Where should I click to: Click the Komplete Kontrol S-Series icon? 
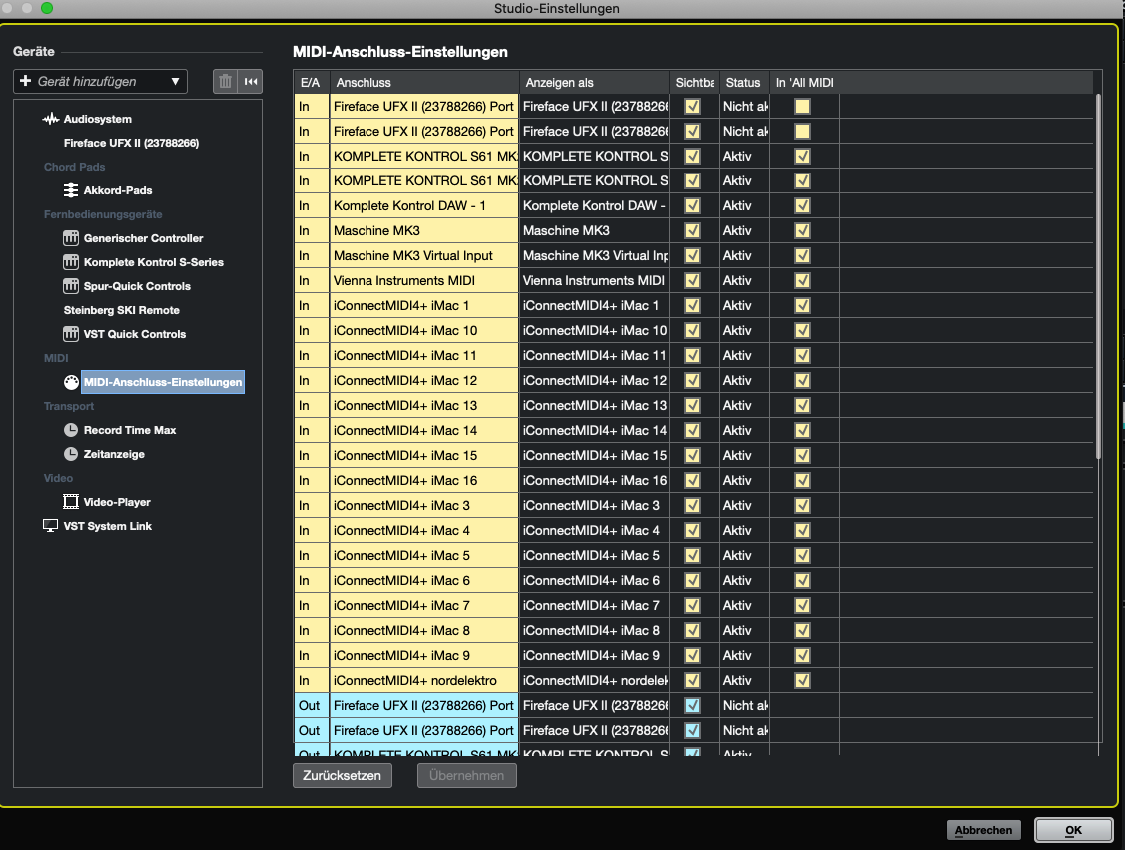[x=70, y=262]
